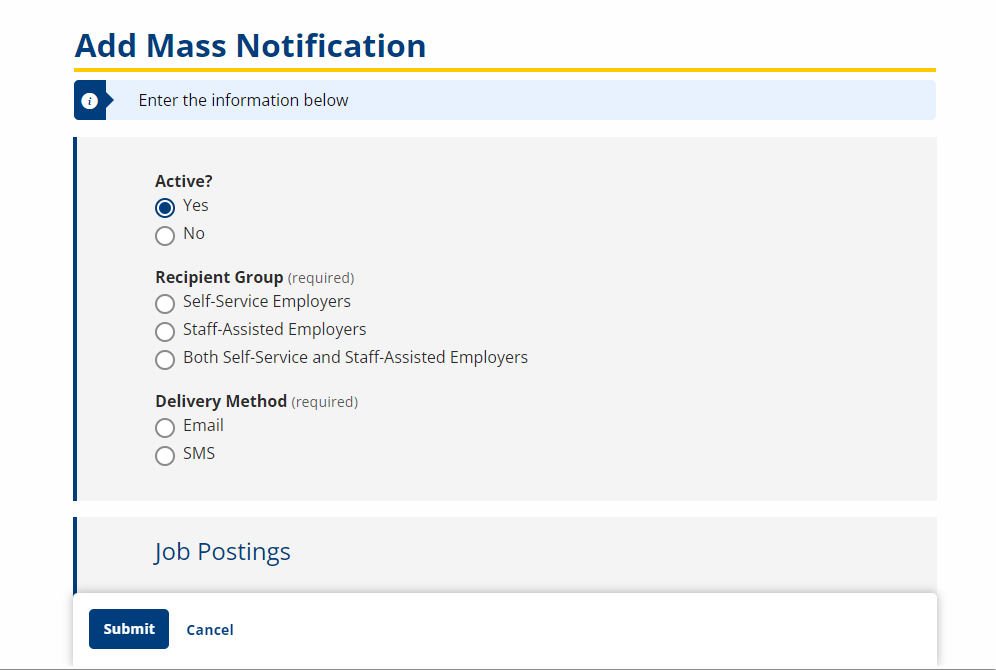Choose the Self-Service Employers radio button

tap(165, 303)
